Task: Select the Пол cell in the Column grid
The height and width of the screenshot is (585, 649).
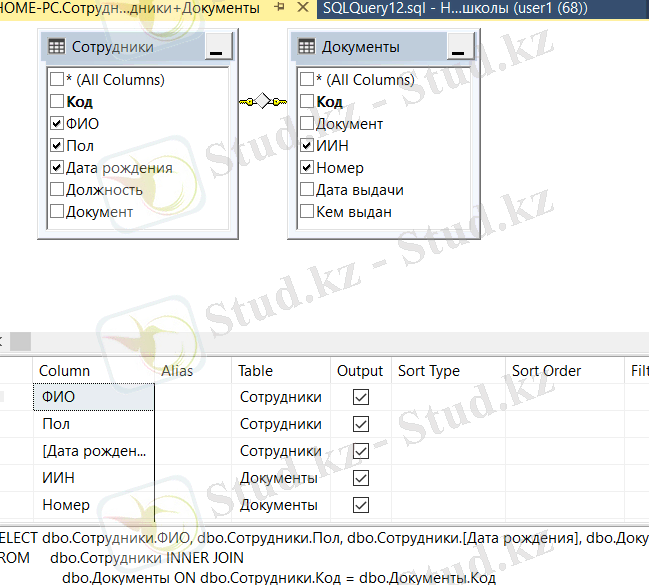Action: 94,424
